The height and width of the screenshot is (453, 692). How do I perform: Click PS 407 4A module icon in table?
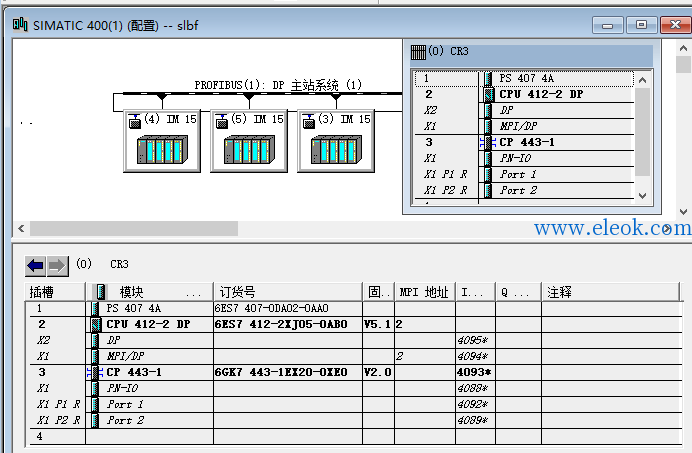click(95, 308)
